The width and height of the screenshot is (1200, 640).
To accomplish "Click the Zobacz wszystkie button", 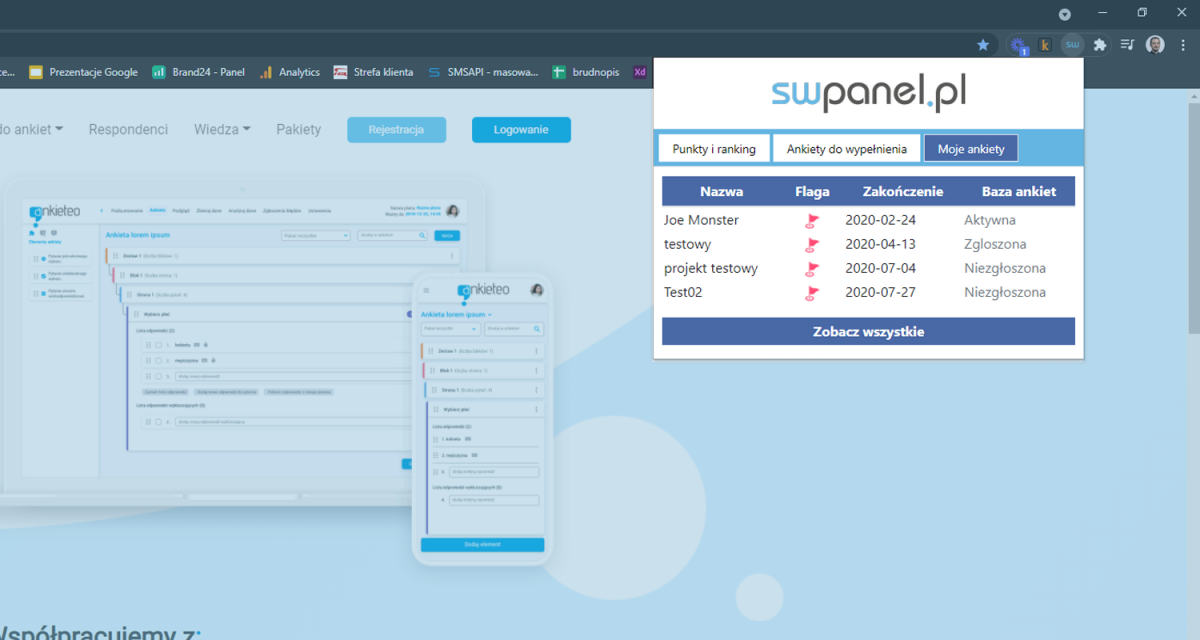I will (x=868, y=332).
